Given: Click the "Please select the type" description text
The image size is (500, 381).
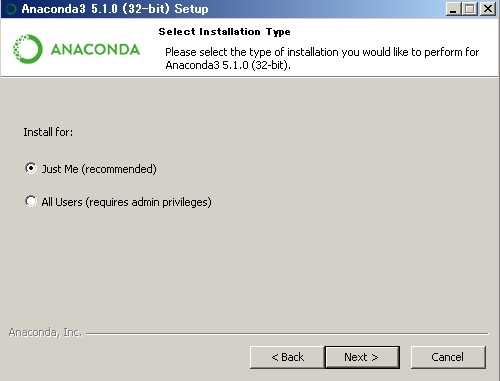Looking at the screenshot, I should [322, 58].
